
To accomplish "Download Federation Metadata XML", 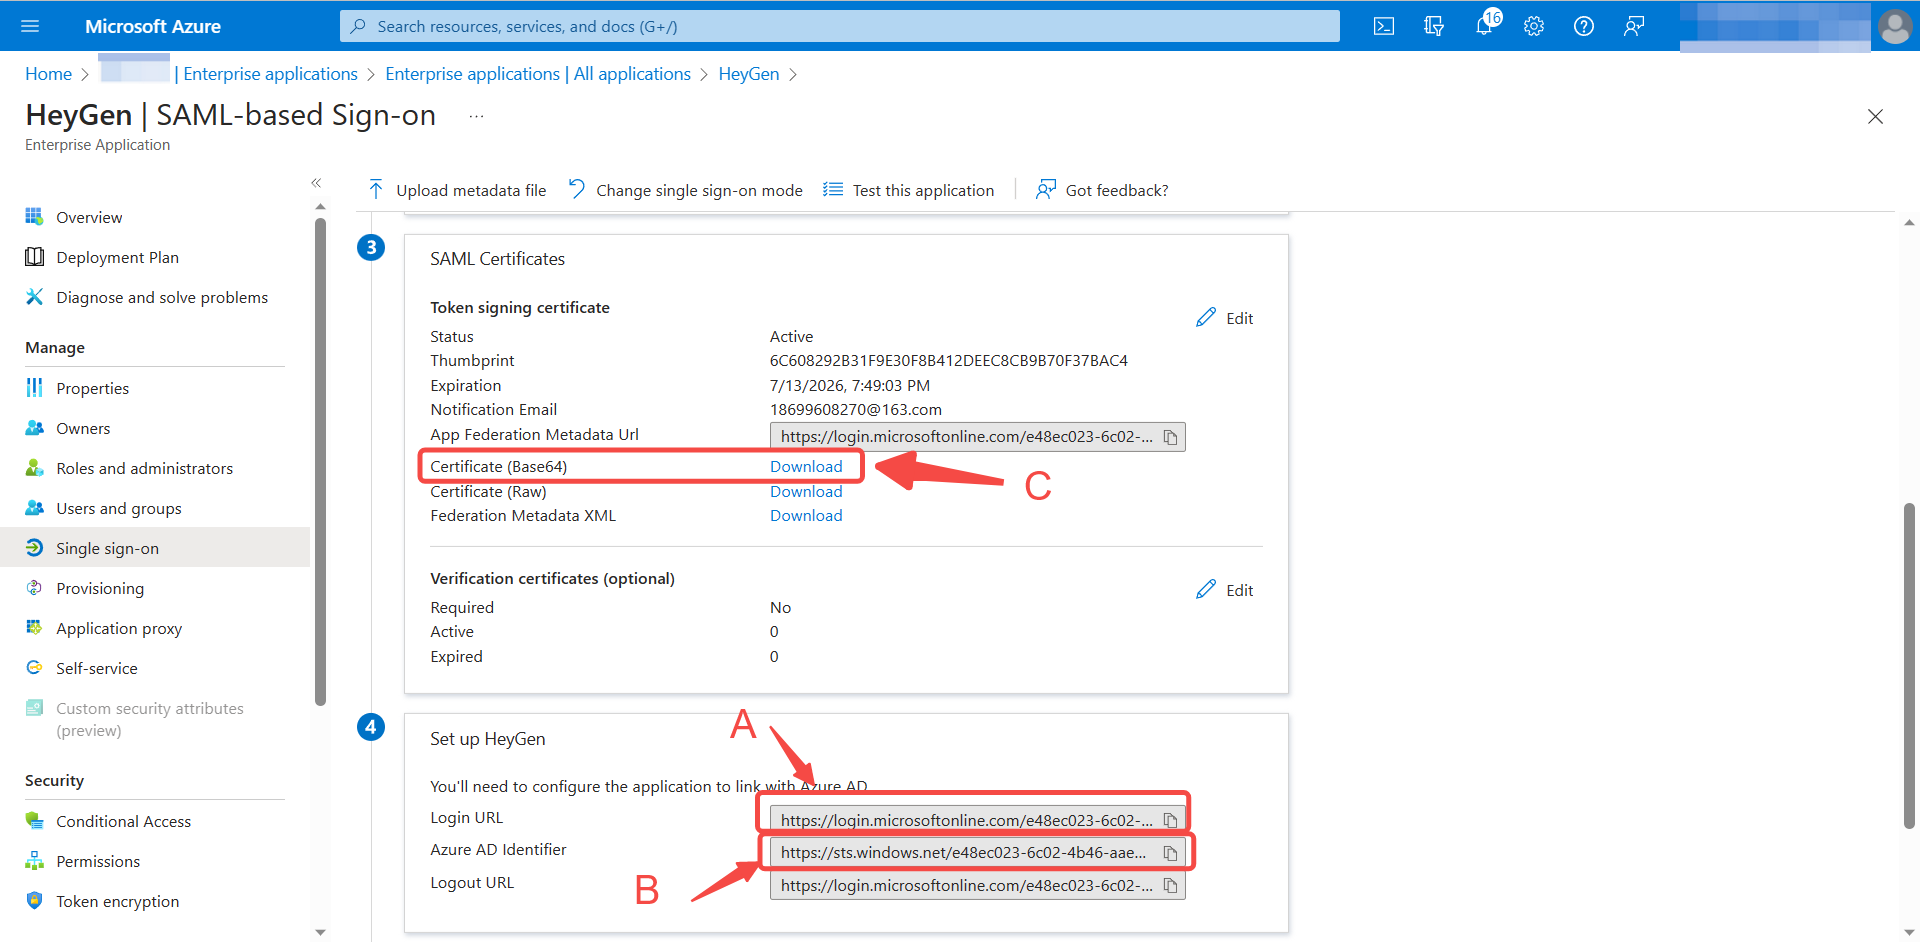I will 806,515.
